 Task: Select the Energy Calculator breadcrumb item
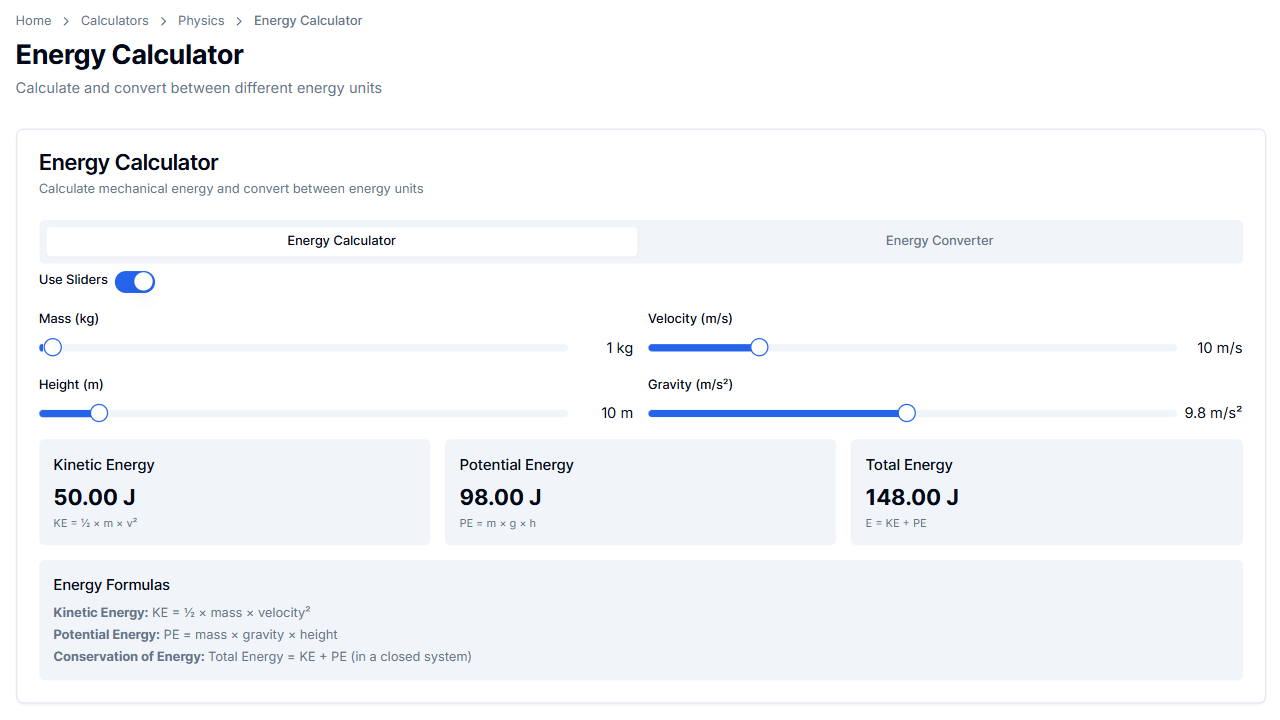pyautogui.click(x=307, y=20)
